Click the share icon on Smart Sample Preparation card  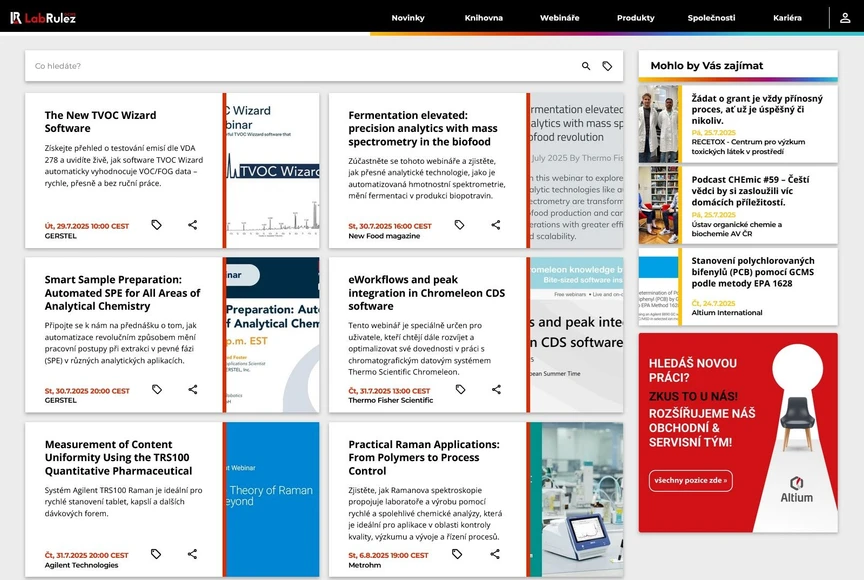tap(191, 389)
